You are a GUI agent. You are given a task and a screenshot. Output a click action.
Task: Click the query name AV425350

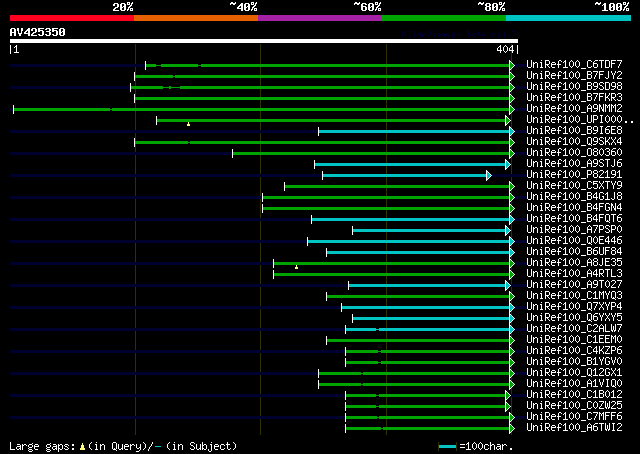click(38, 32)
